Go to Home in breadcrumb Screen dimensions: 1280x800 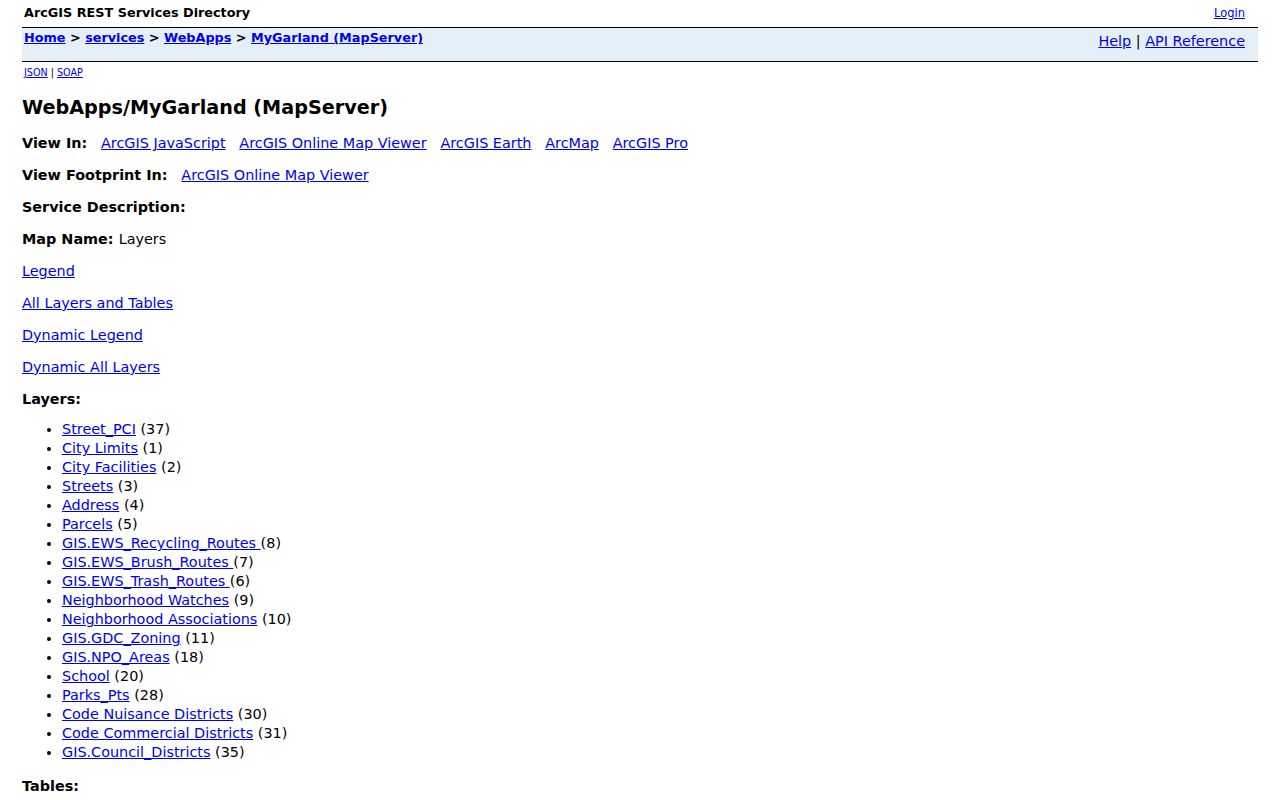(44, 38)
